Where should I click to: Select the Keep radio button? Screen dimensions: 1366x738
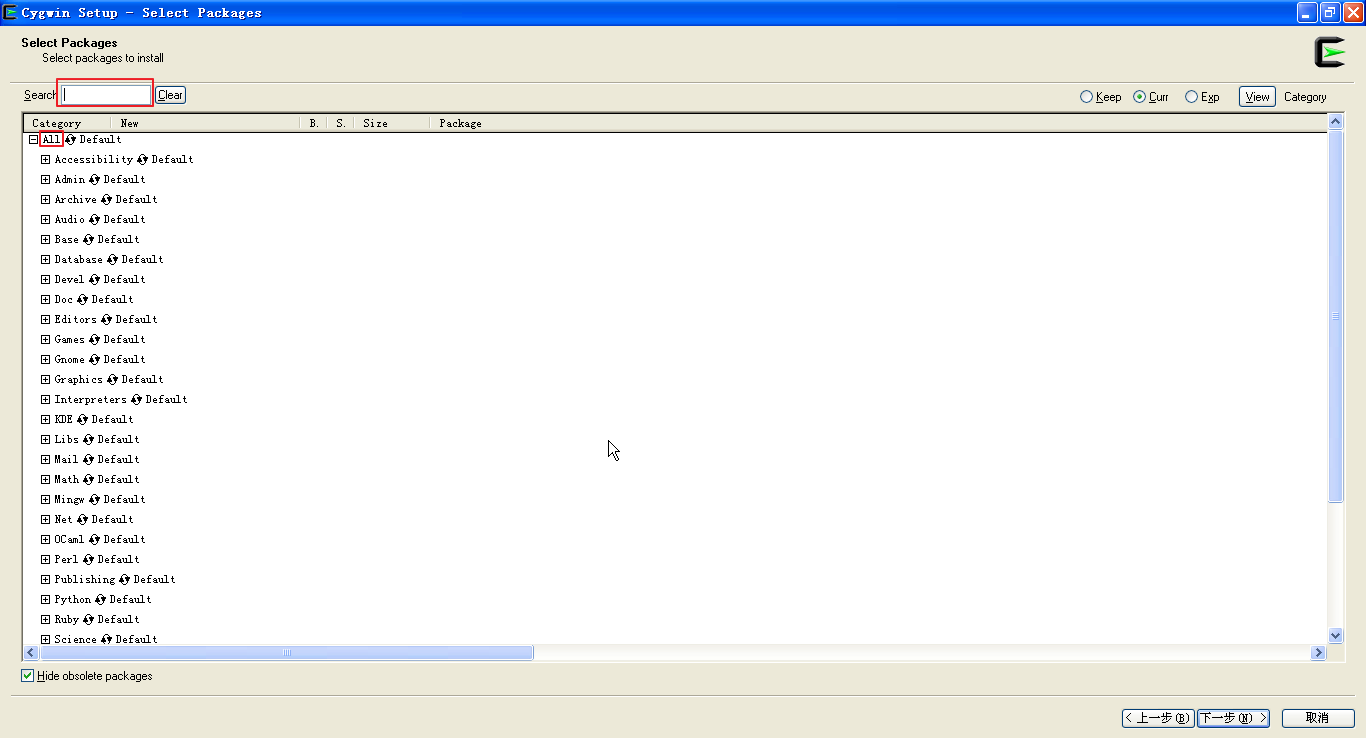(1087, 97)
